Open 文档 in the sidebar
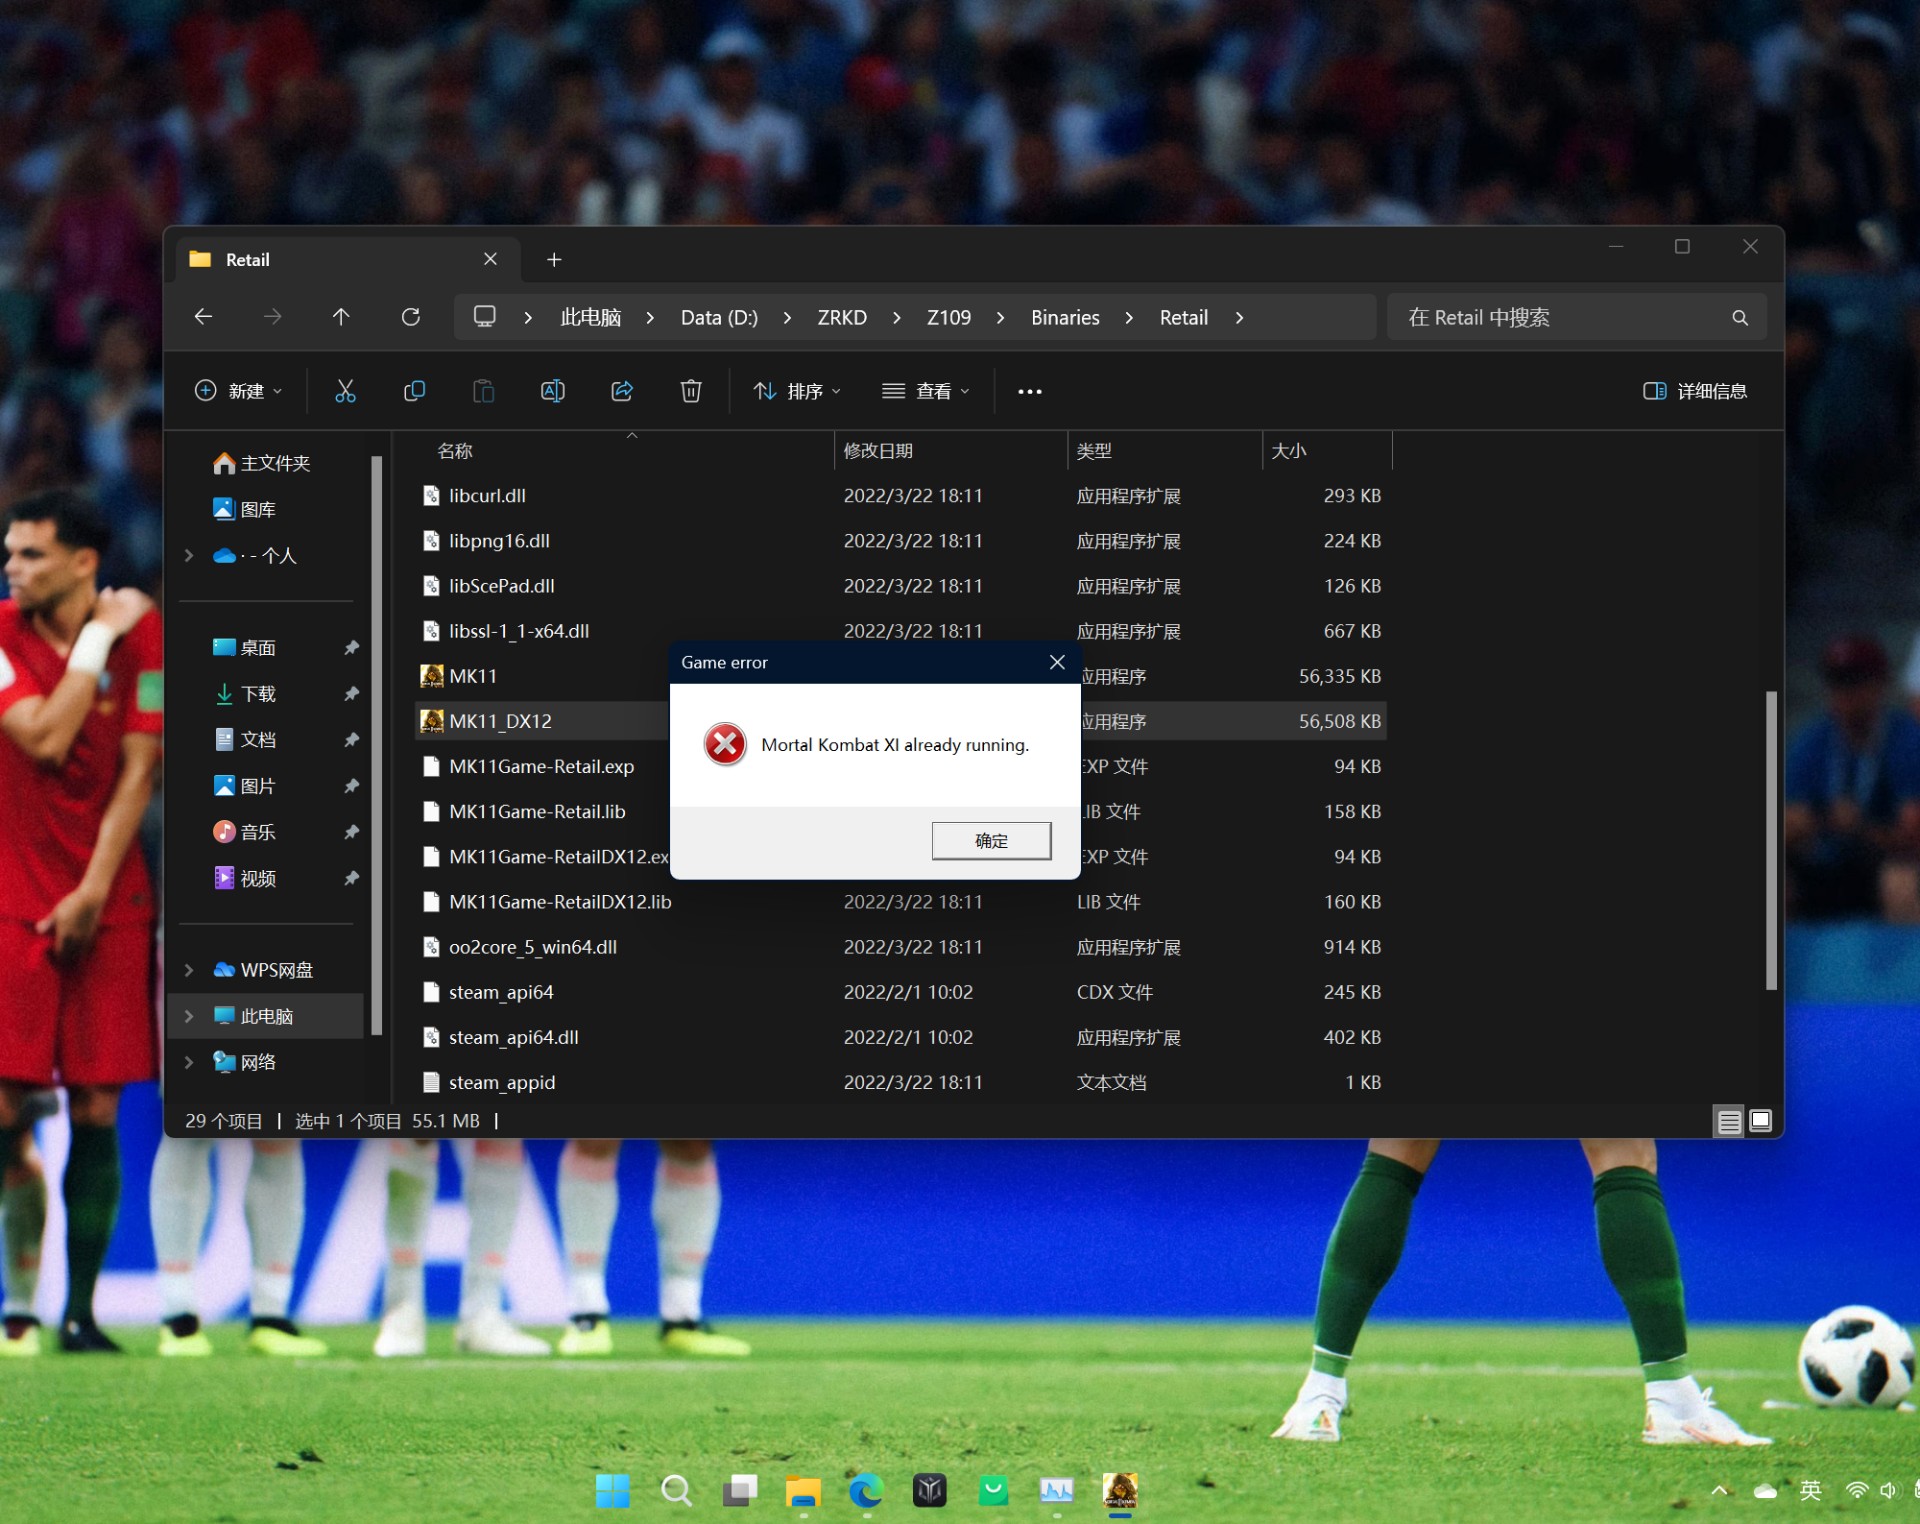This screenshot has width=1920, height=1524. 245,740
